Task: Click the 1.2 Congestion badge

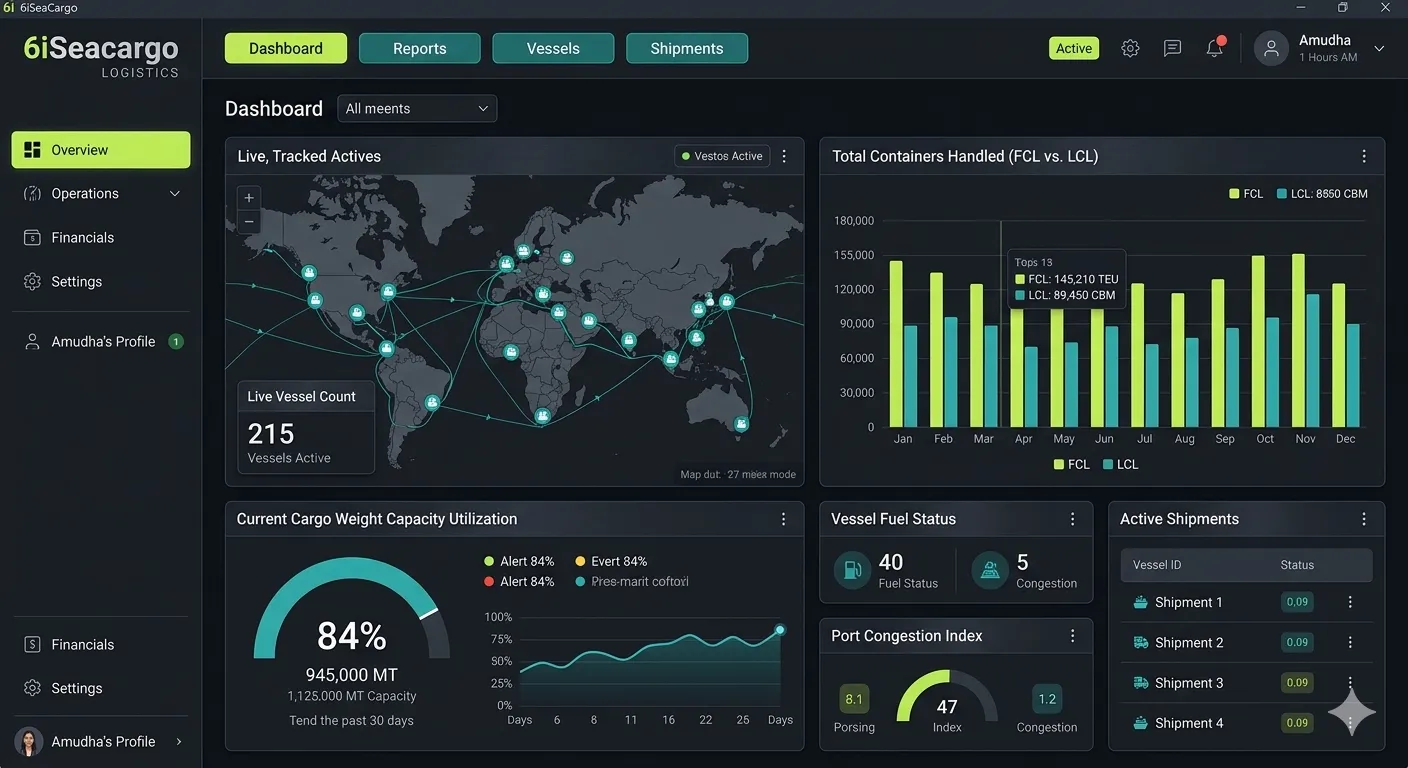Action: (1047, 699)
